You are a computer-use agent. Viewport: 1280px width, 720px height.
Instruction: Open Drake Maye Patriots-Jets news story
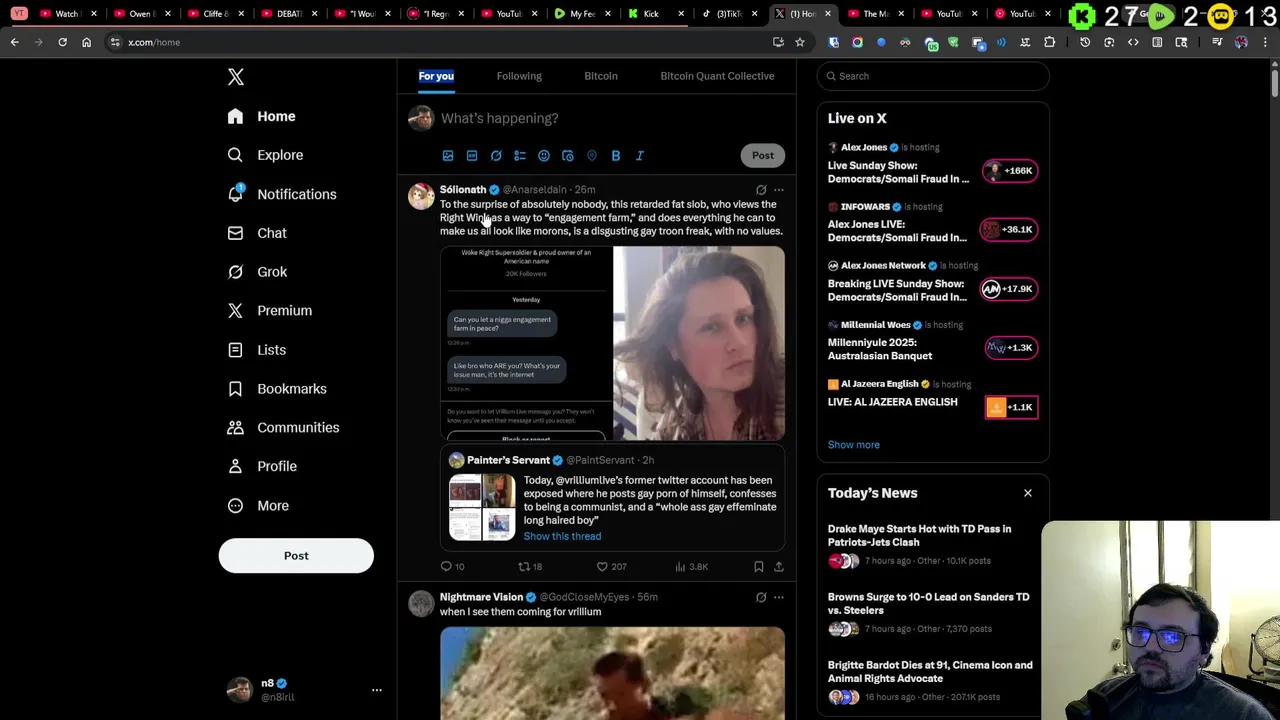(933, 545)
